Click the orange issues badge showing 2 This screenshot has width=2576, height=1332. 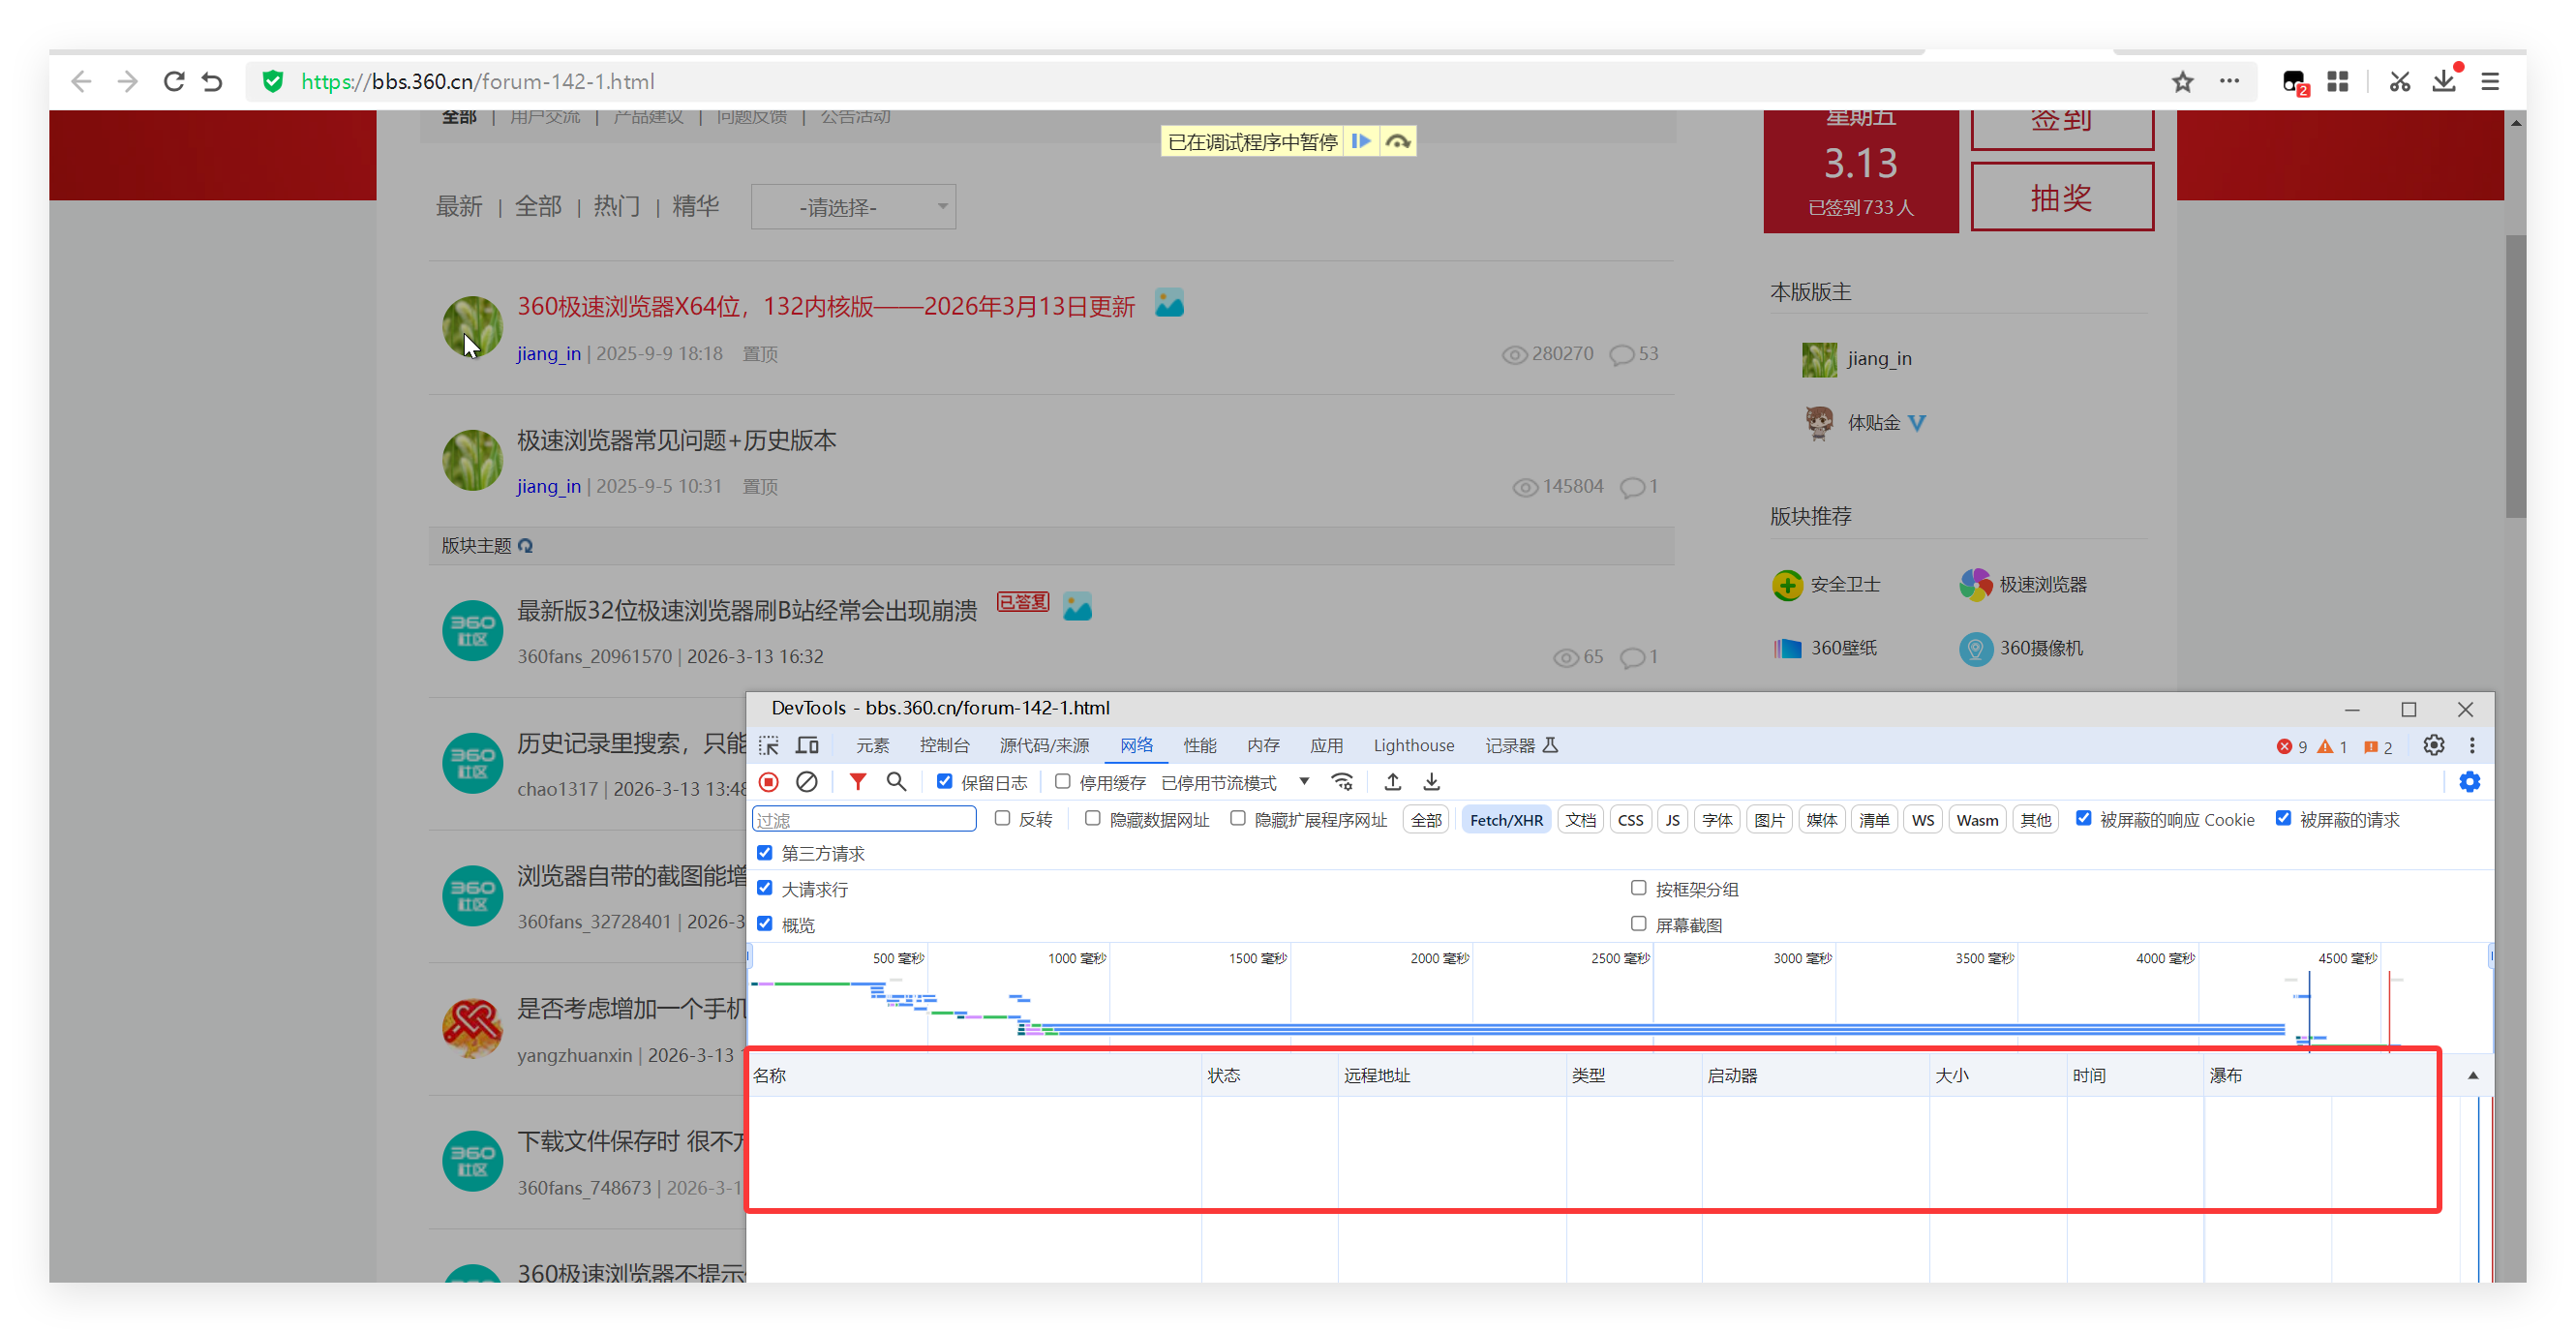point(2377,747)
